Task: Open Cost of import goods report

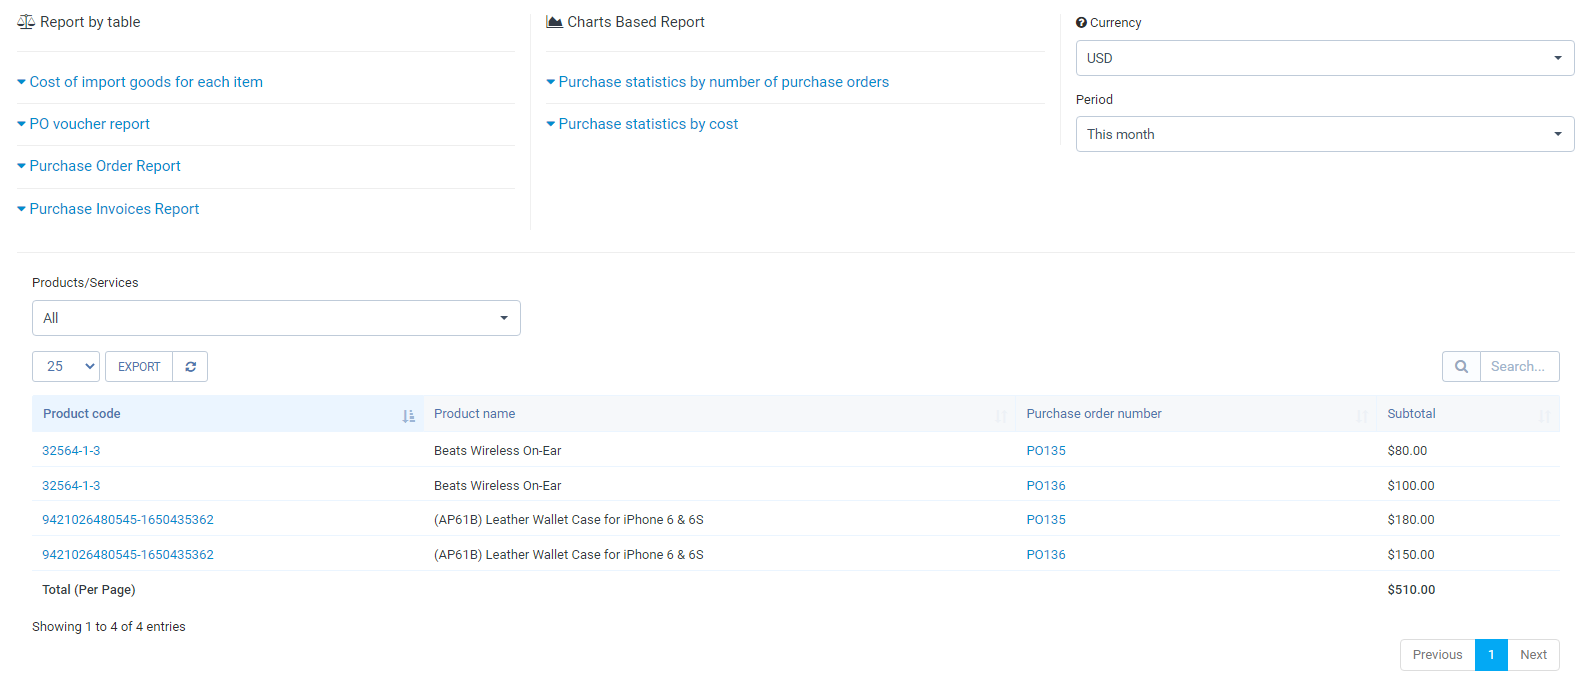Action: click(x=146, y=82)
